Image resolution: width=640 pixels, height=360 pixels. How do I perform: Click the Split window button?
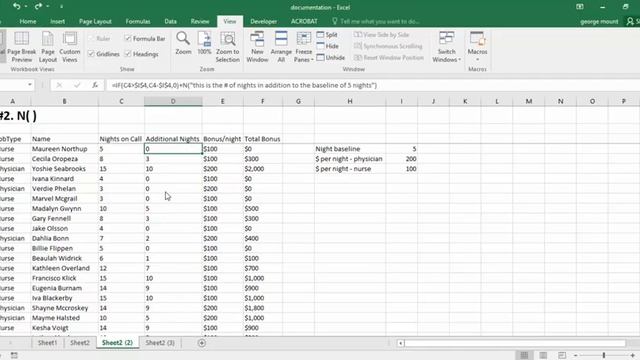(x=327, y=35)
